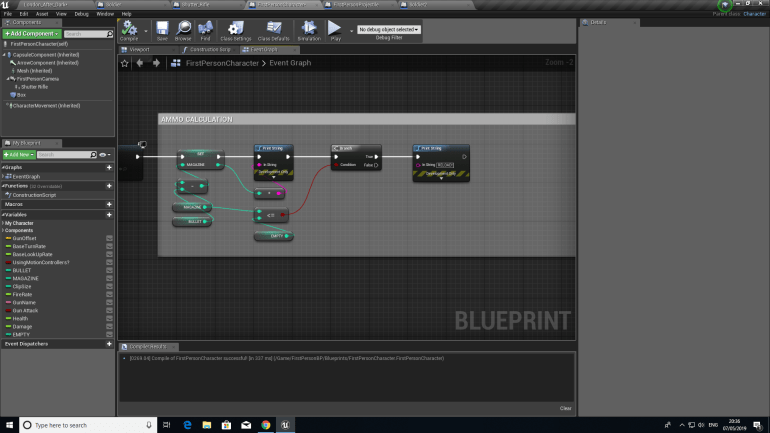Click the first Print String node header

coord(274,148)
